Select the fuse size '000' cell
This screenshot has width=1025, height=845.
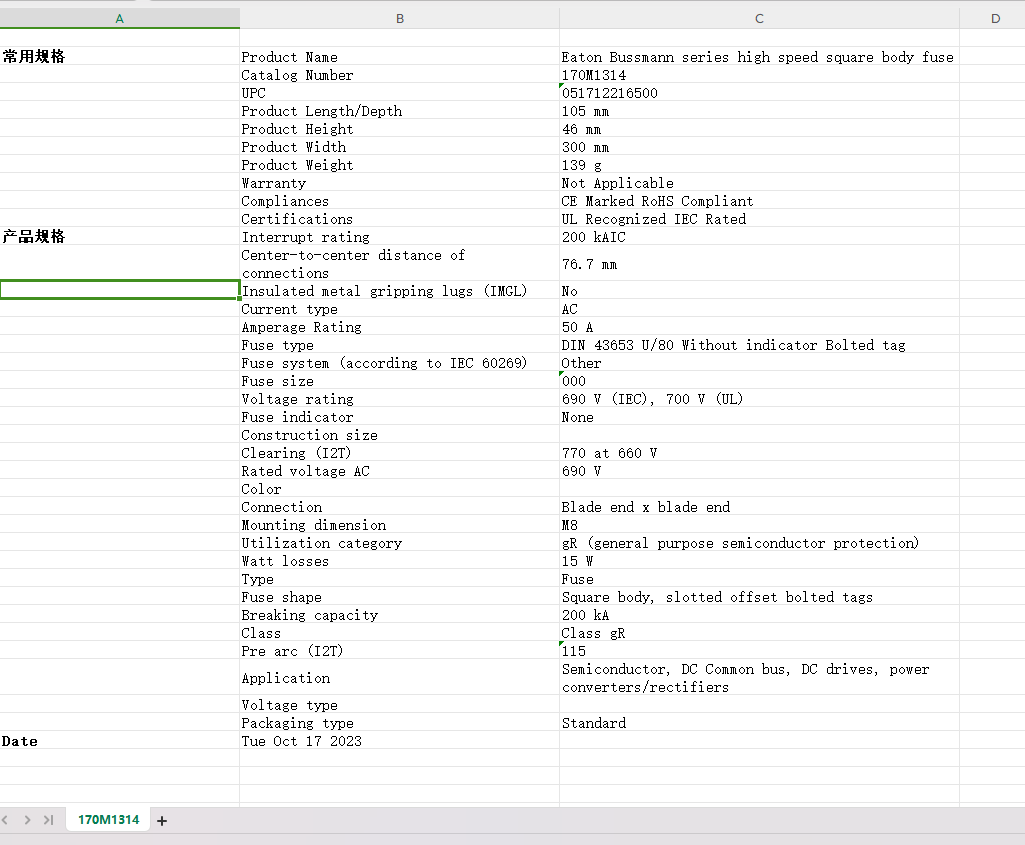pos(759,380)
